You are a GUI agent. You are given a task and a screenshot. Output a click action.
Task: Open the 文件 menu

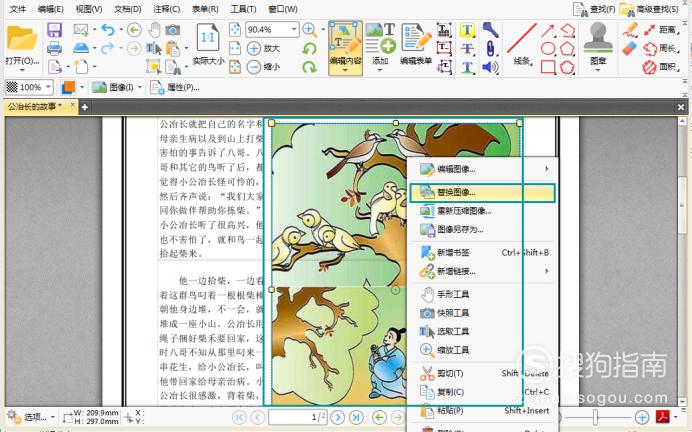point(18,9)
